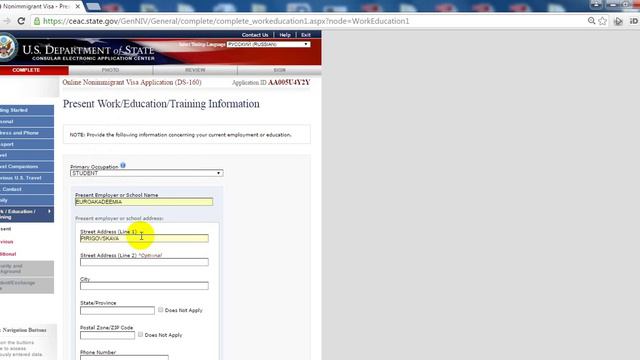Click the play-shaped extension icon
This screenshot has width=640, height=360.
pos(618,21)
